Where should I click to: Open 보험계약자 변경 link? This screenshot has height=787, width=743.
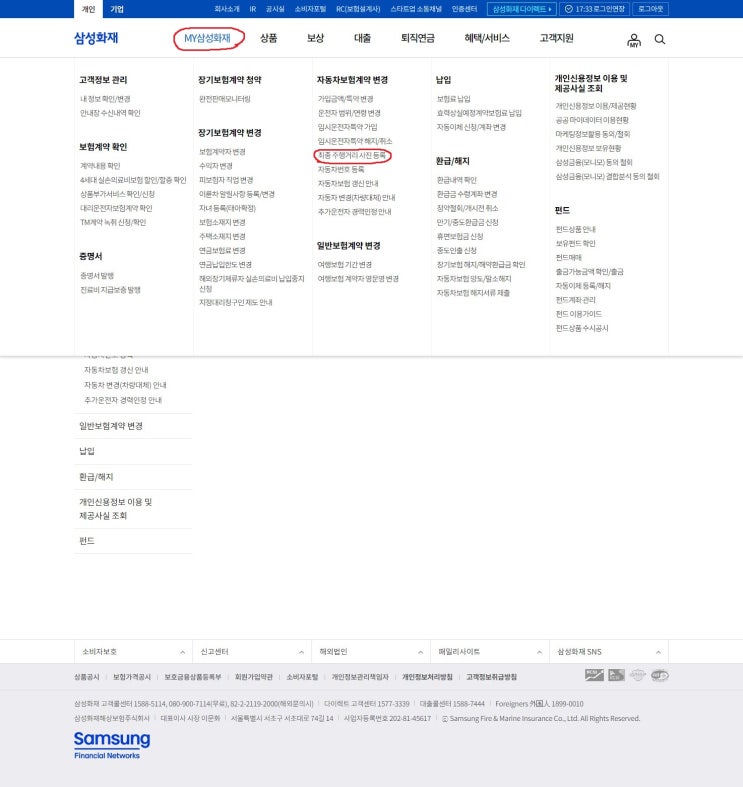[222, 152]
